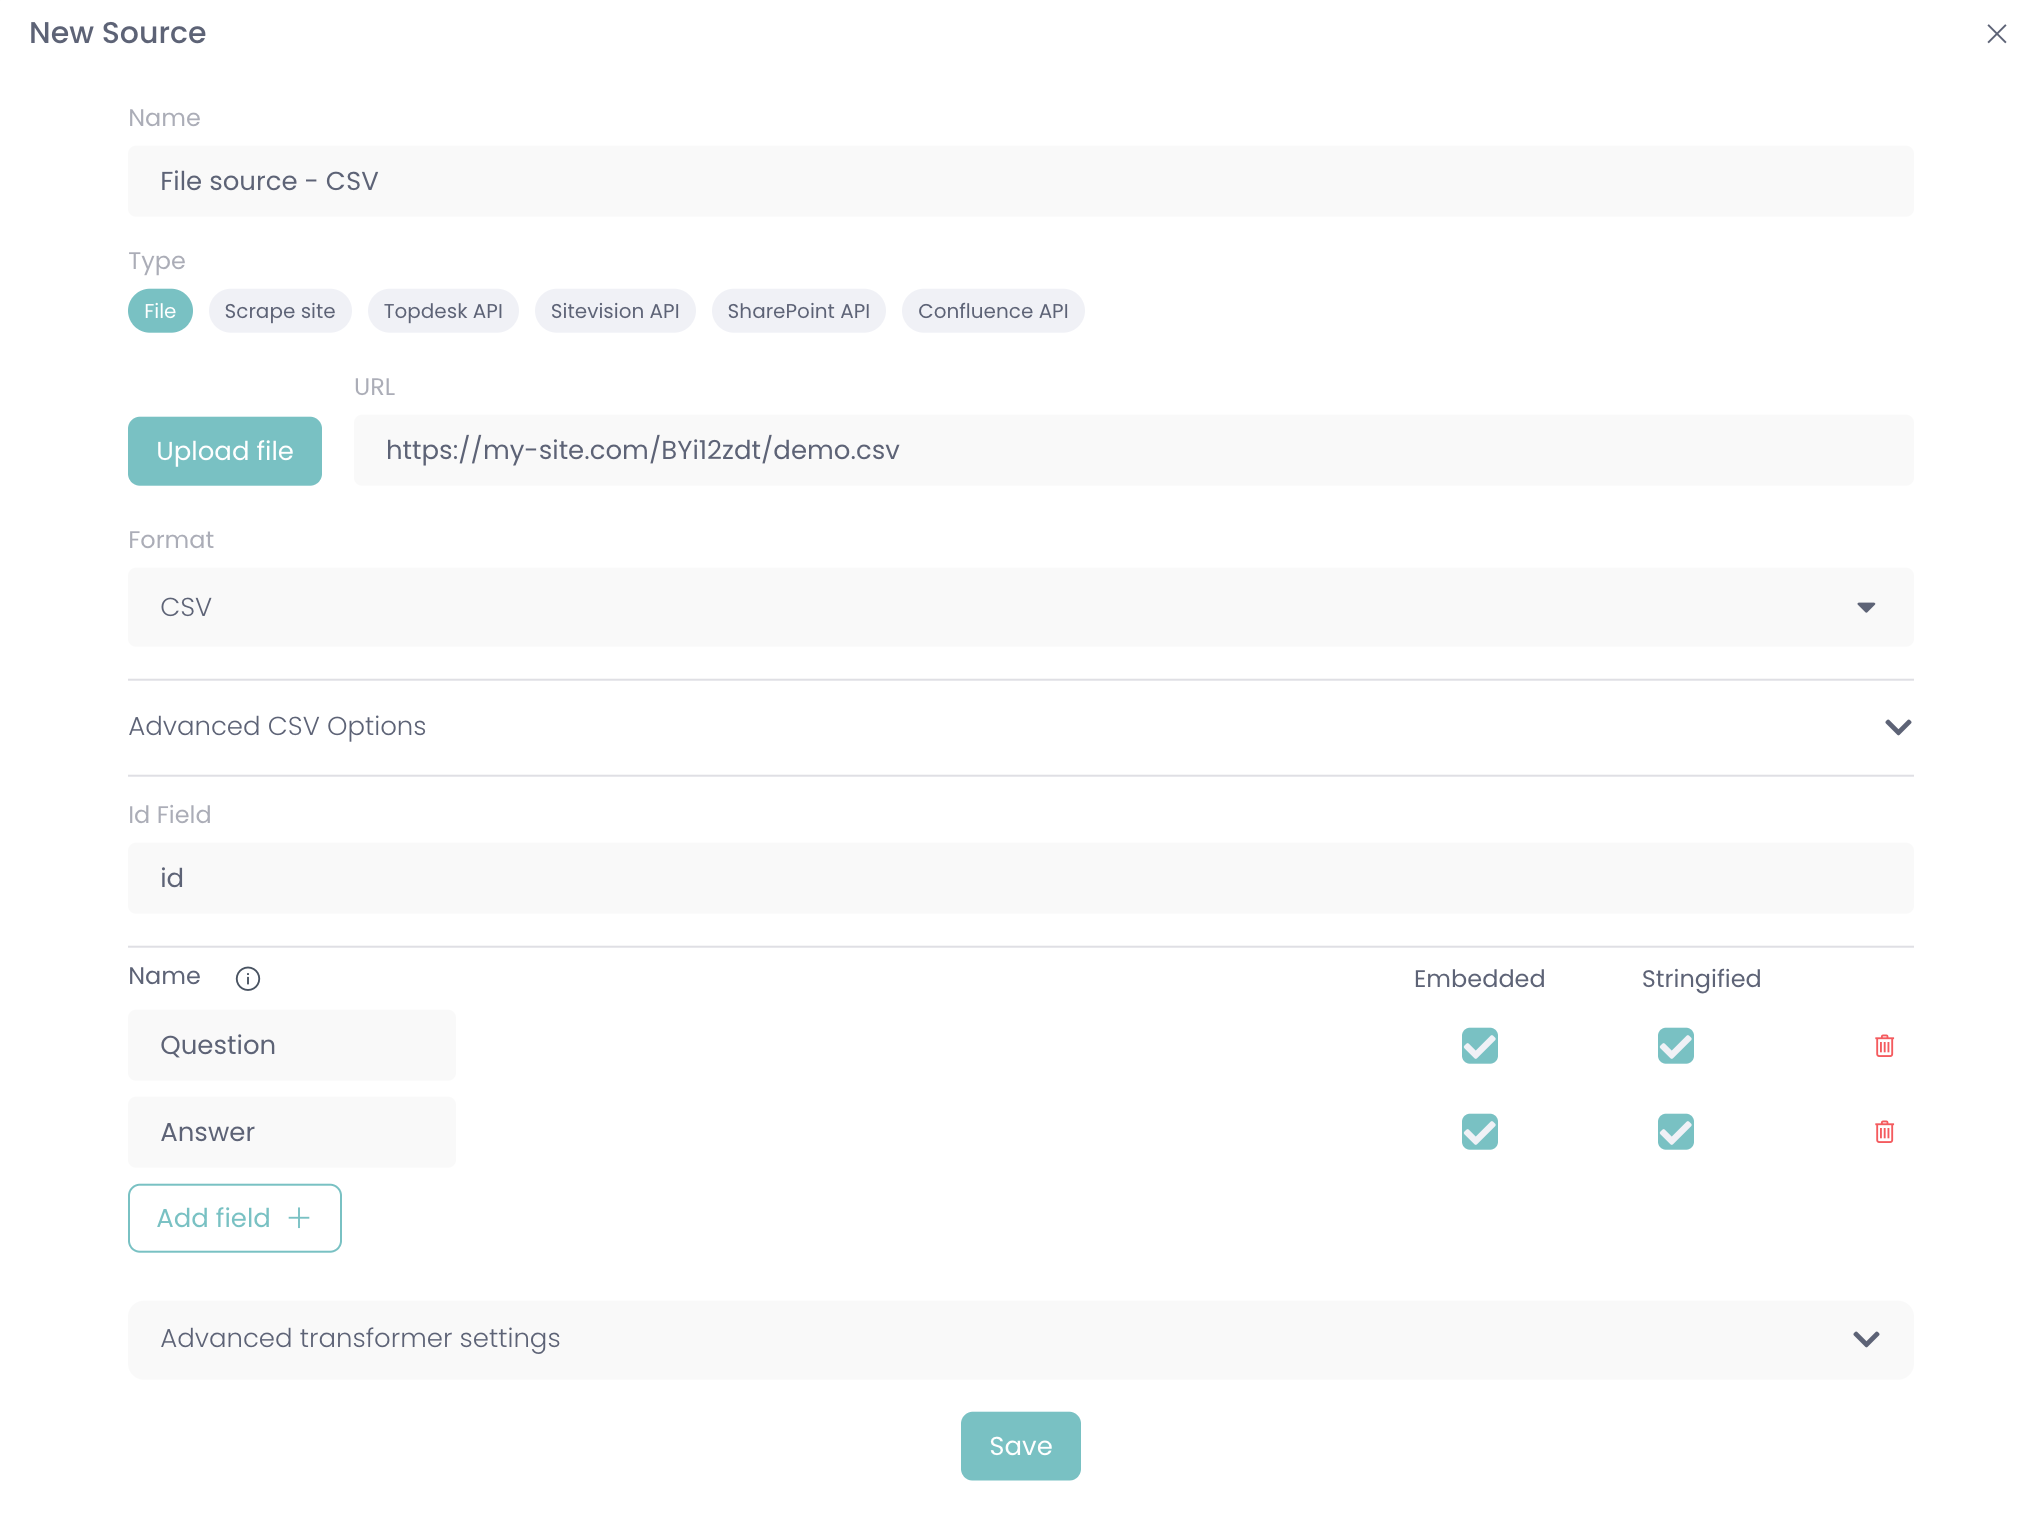The width and height of the screenshot is (2038, 1528).
Task: Add a new field
Action: tap(235, 1218)
